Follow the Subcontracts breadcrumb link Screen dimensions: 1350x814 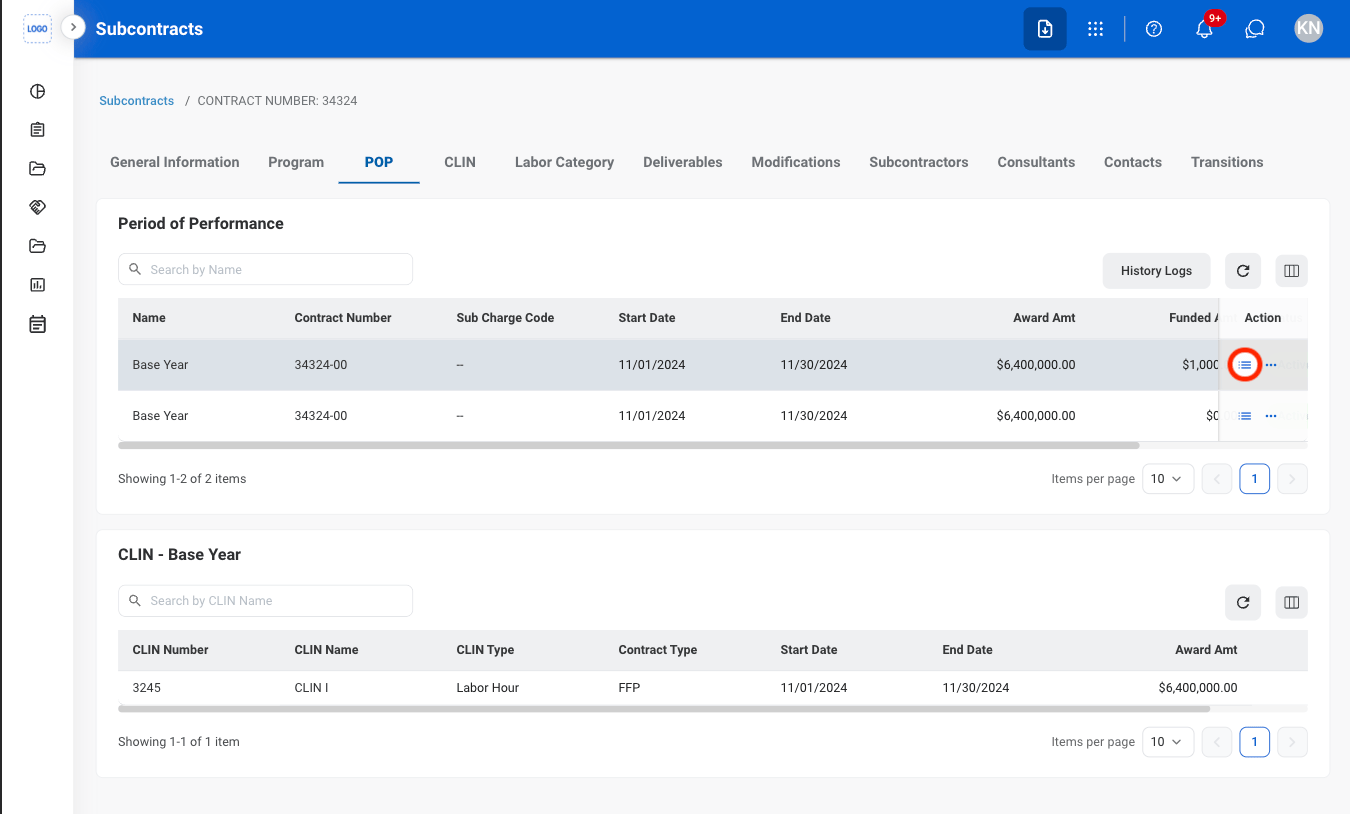pyautogui.click(x=137, y=101)
